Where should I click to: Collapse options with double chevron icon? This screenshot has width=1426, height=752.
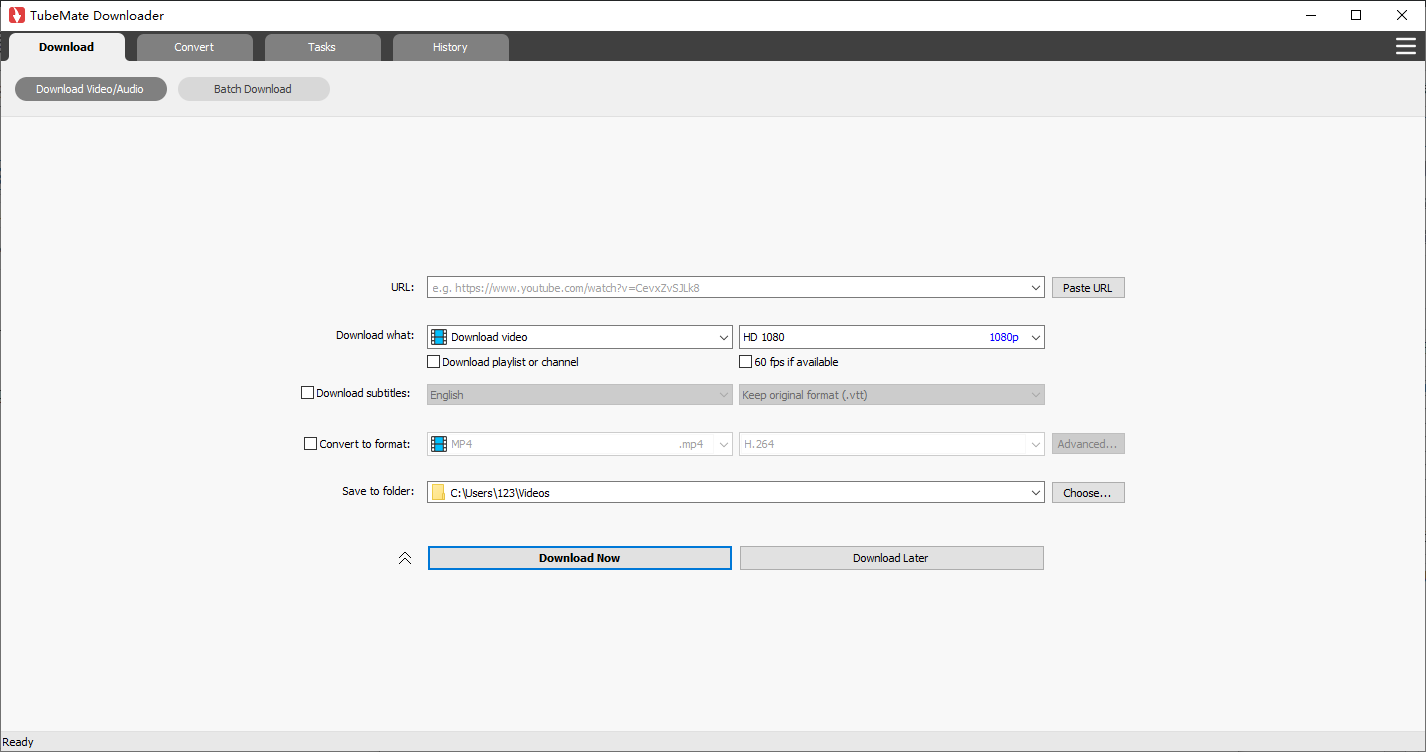tap(405, 558)
